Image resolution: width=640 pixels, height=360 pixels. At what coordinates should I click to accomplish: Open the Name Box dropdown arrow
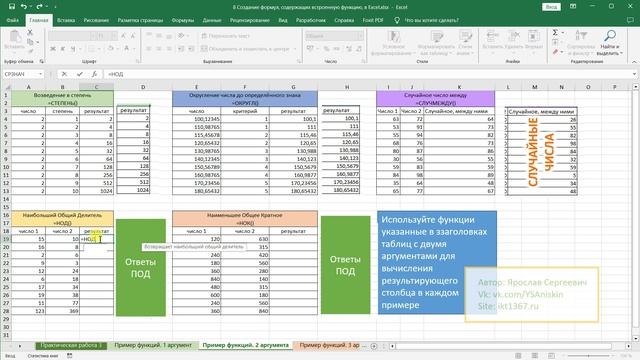click(x=40, y=74)
